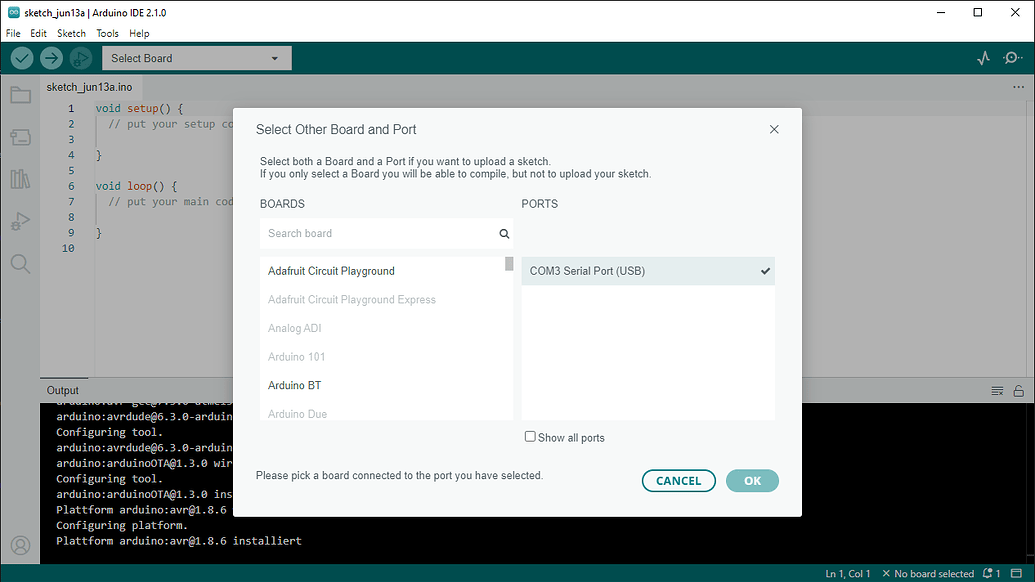Click the Search board input field
1035x582 pixels.
[380, 233]
